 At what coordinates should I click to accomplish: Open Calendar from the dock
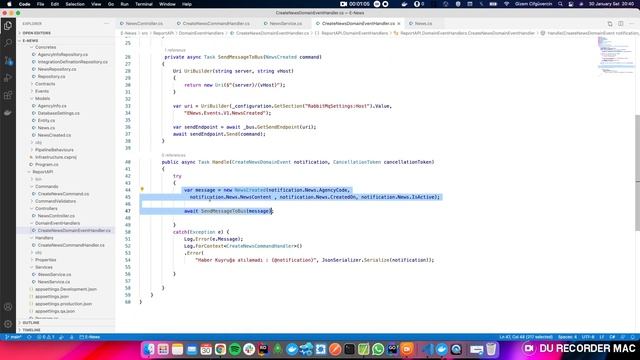(x=206, y=349)
